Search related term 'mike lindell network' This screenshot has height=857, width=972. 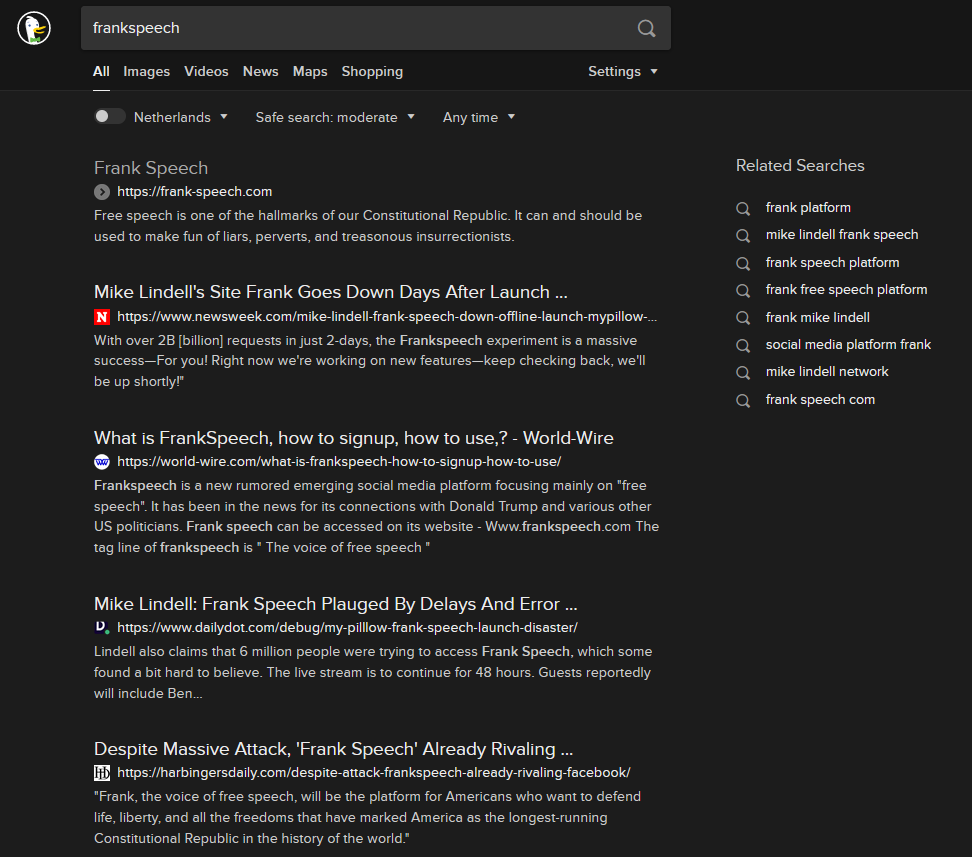tap(827, 372)
